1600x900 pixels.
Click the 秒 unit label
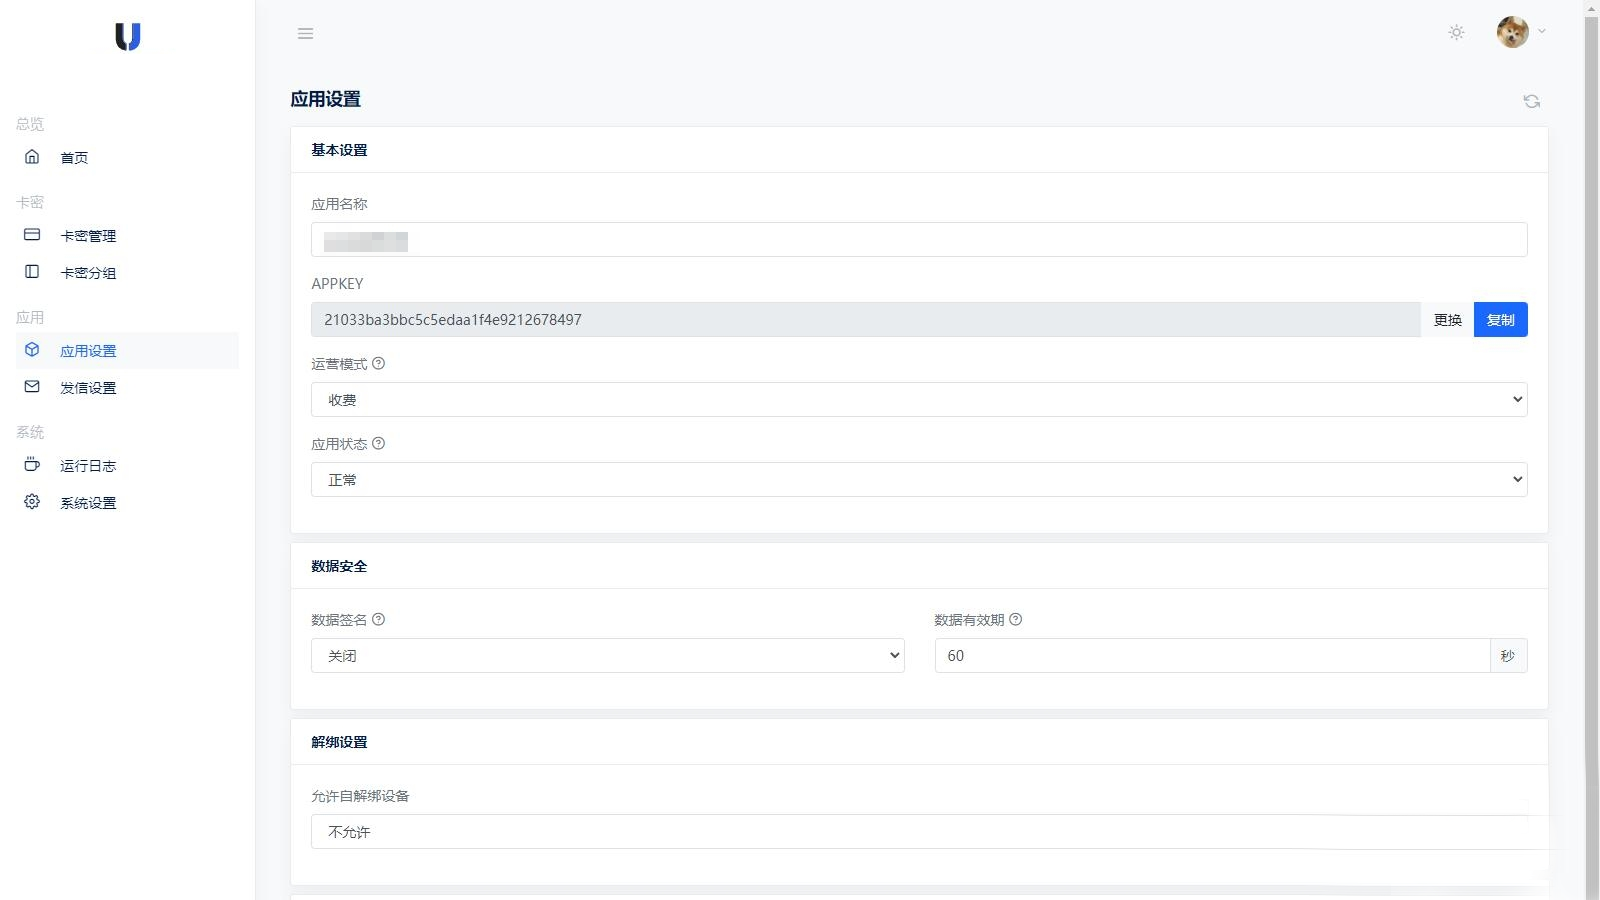click(x=1508, y=656)
